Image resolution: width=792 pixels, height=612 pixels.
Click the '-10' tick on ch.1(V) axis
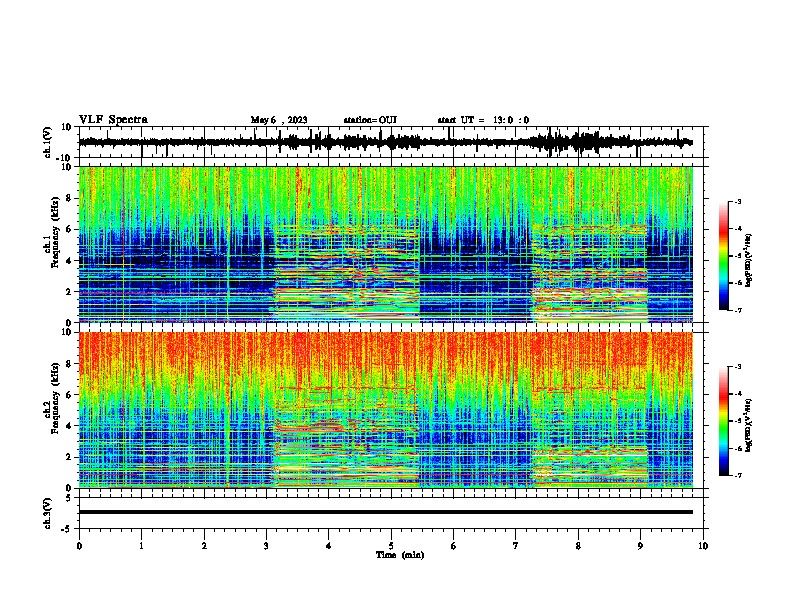(x=65, y=158)
